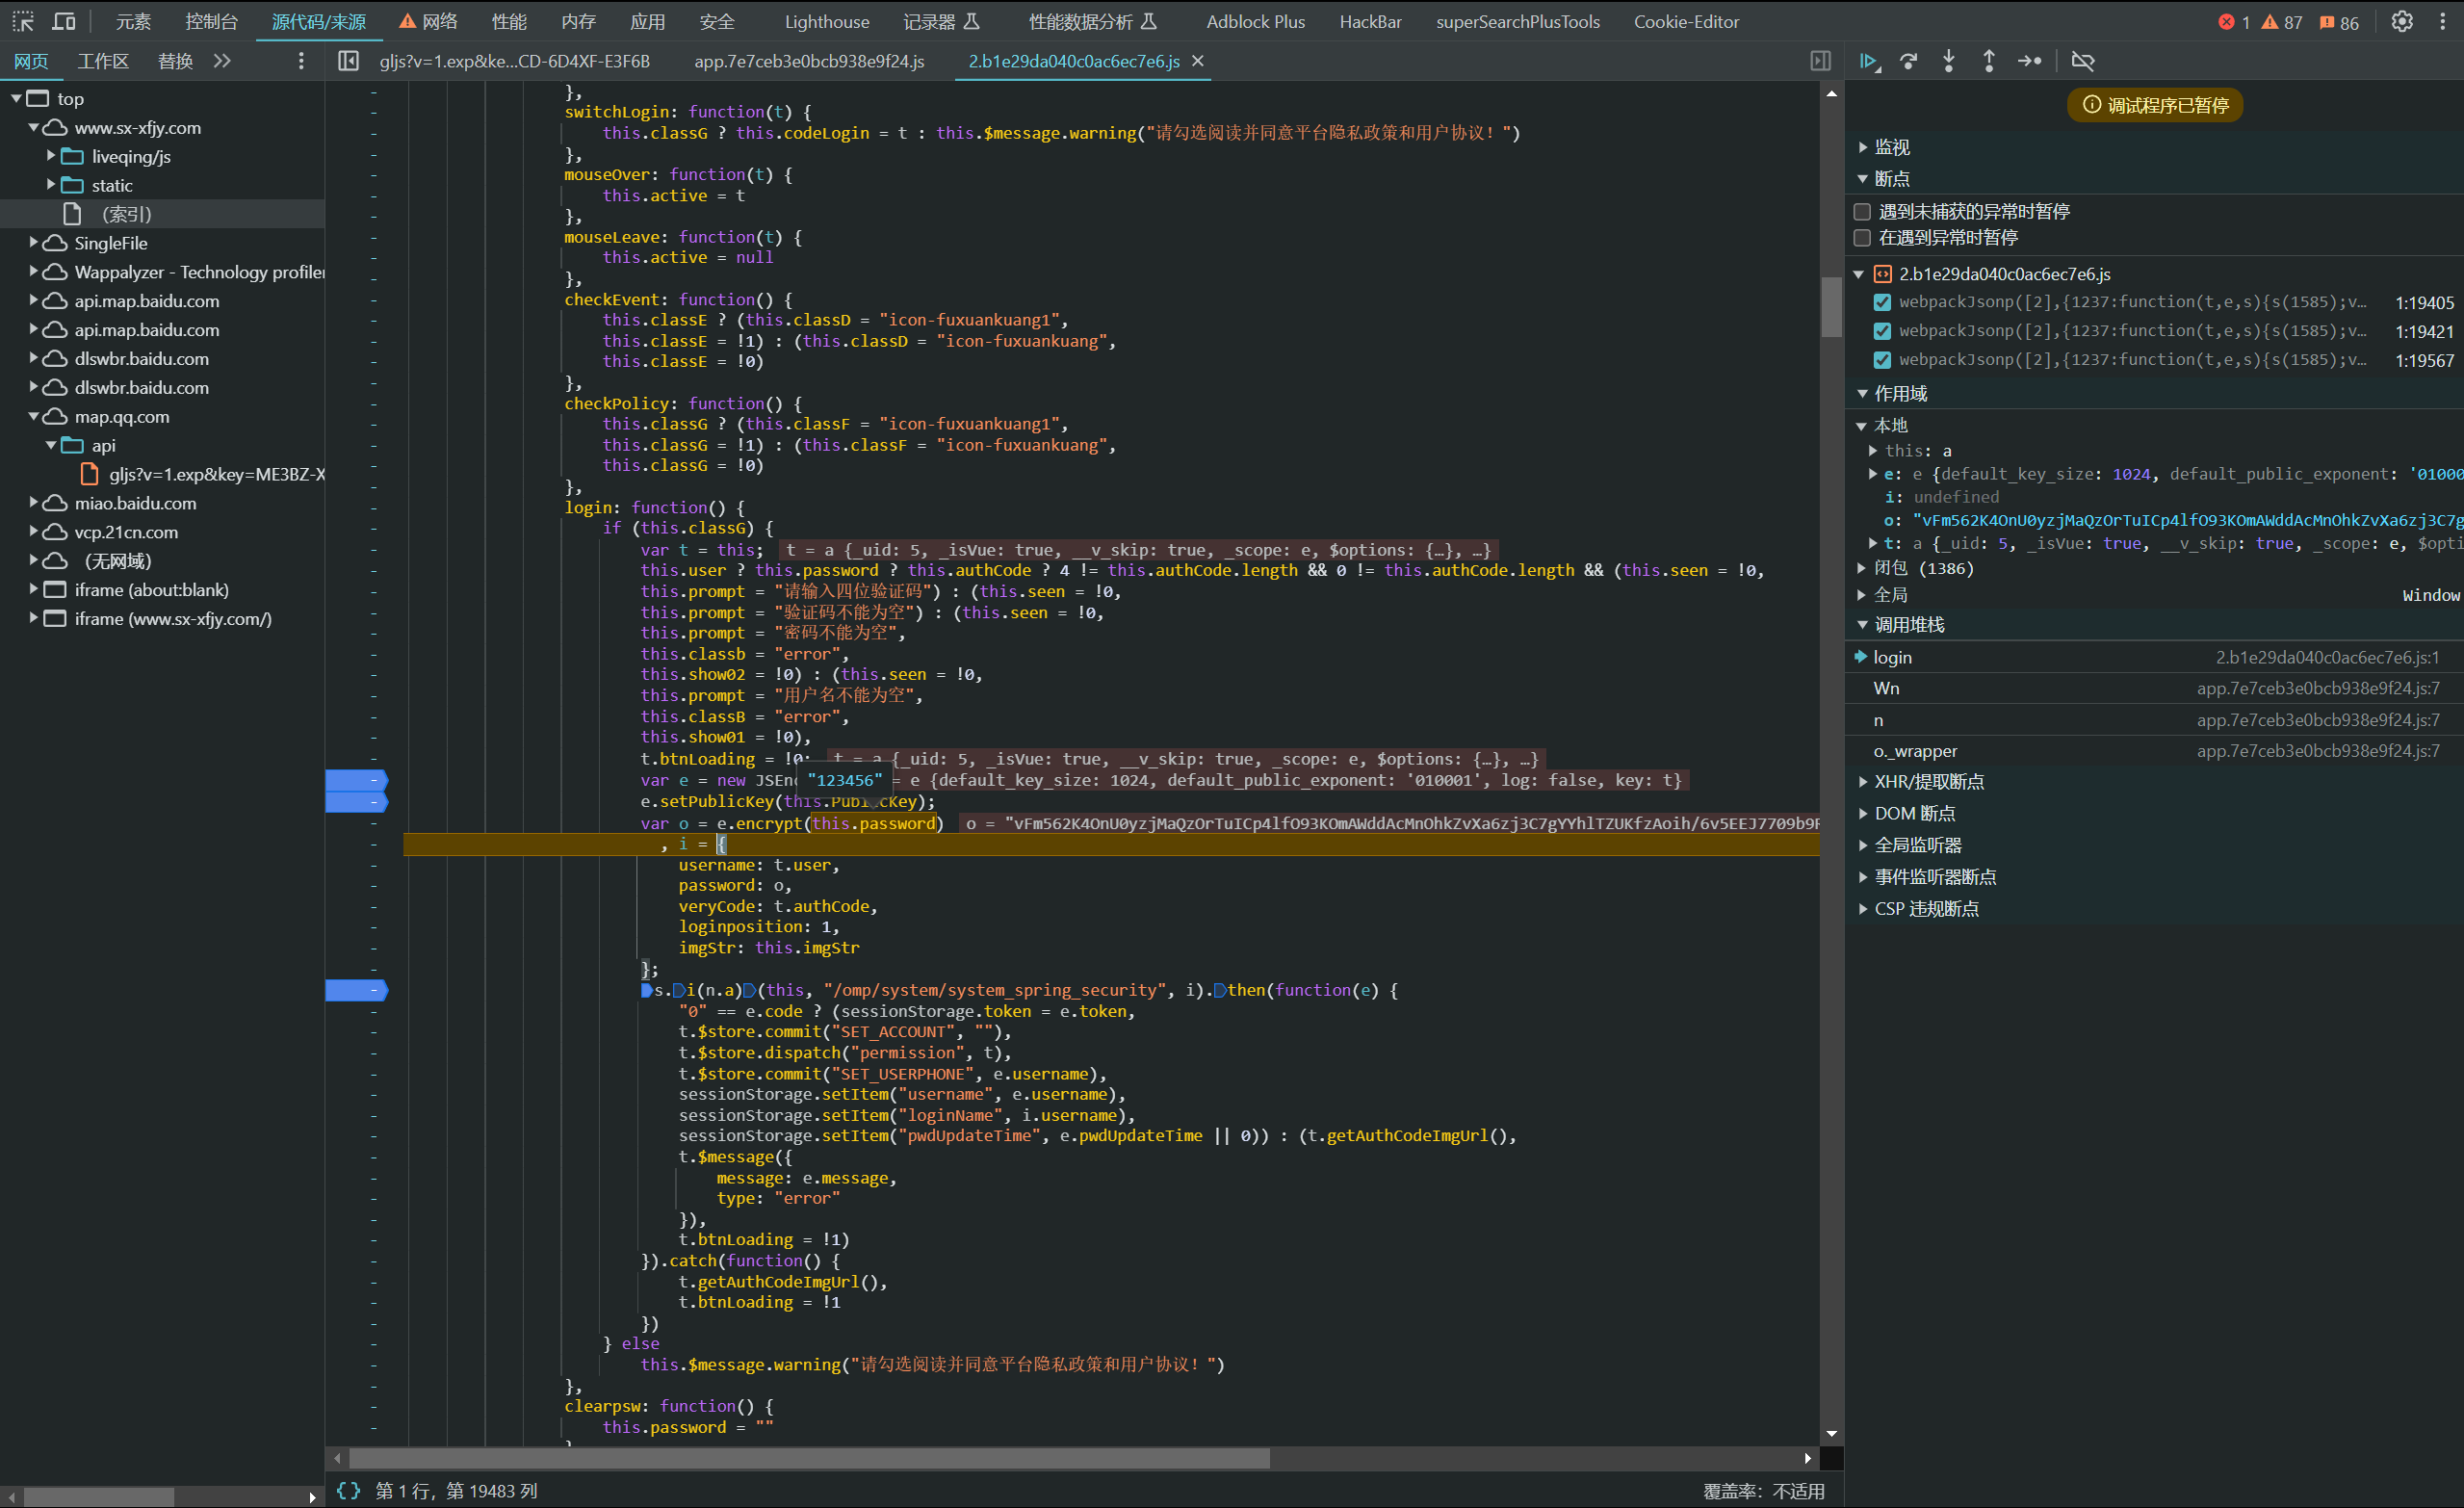
Task: Open the app.7e7ceb3e0bcb938e9f24.js file tab
Action: click(809, 61)
